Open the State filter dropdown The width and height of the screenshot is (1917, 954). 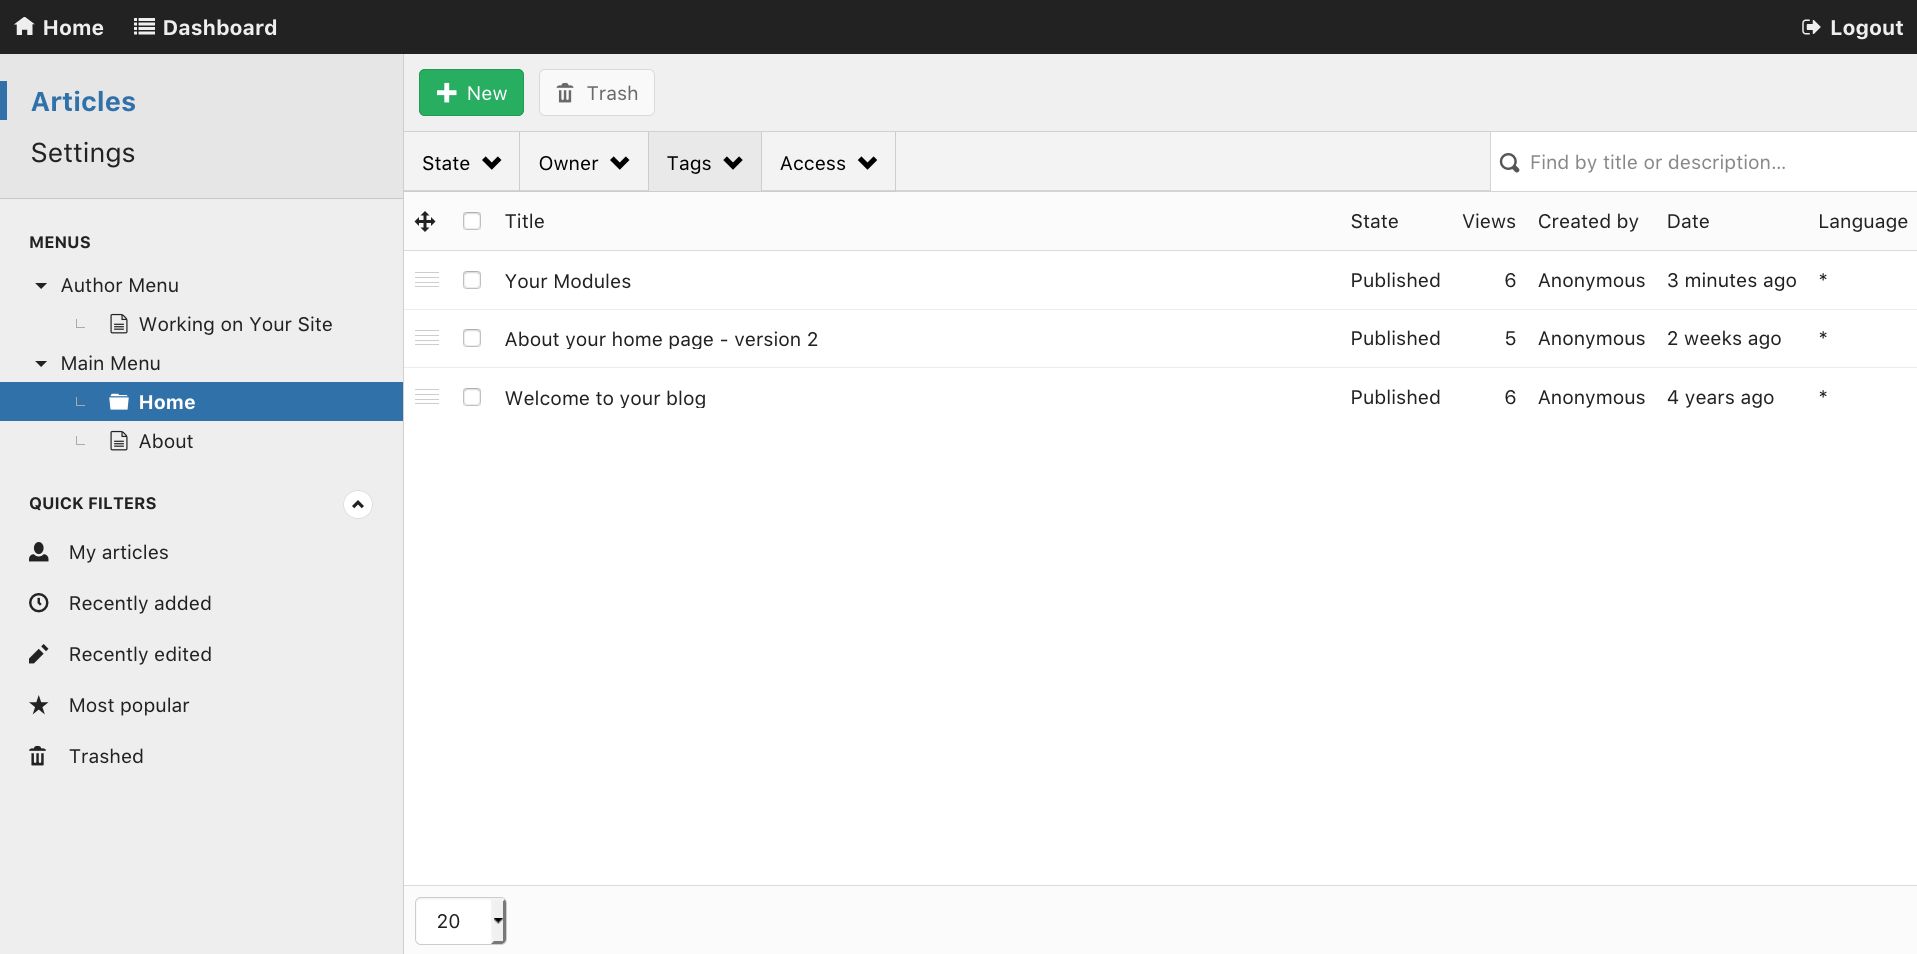coord(461,163)
